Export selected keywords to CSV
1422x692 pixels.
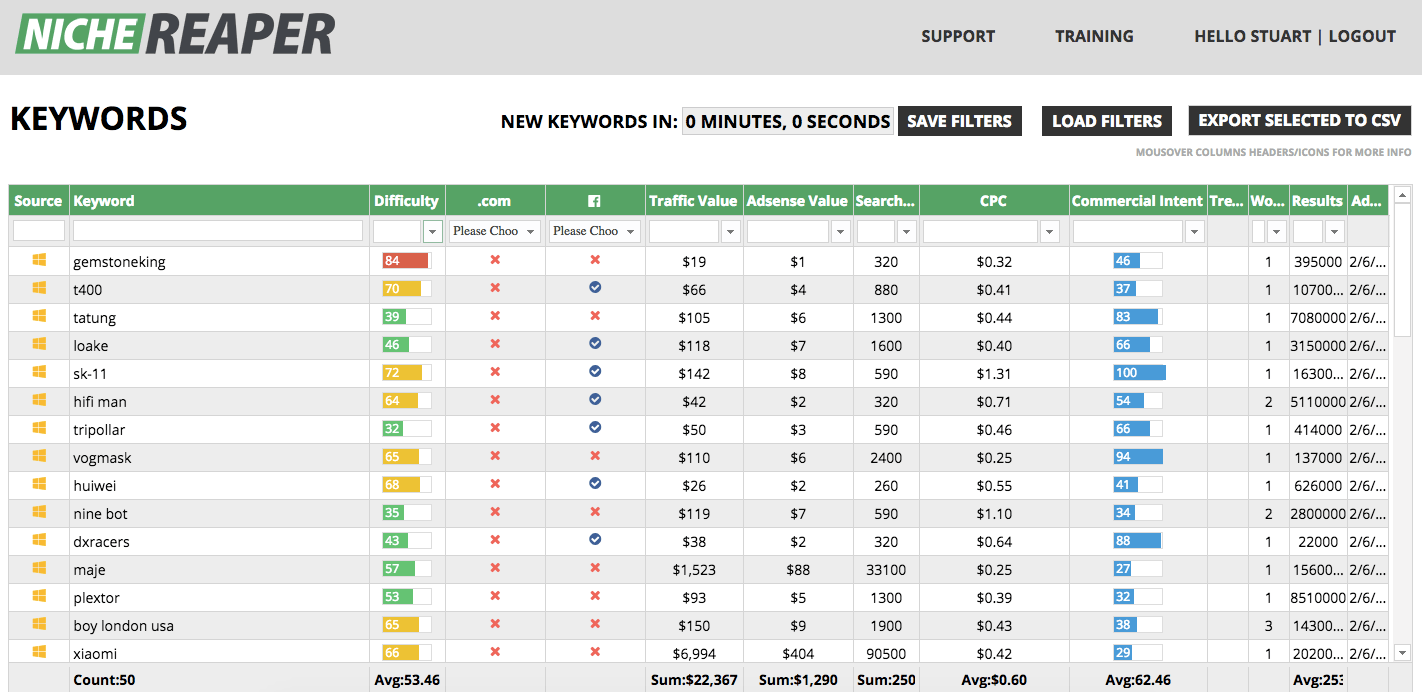[1299, 120]
